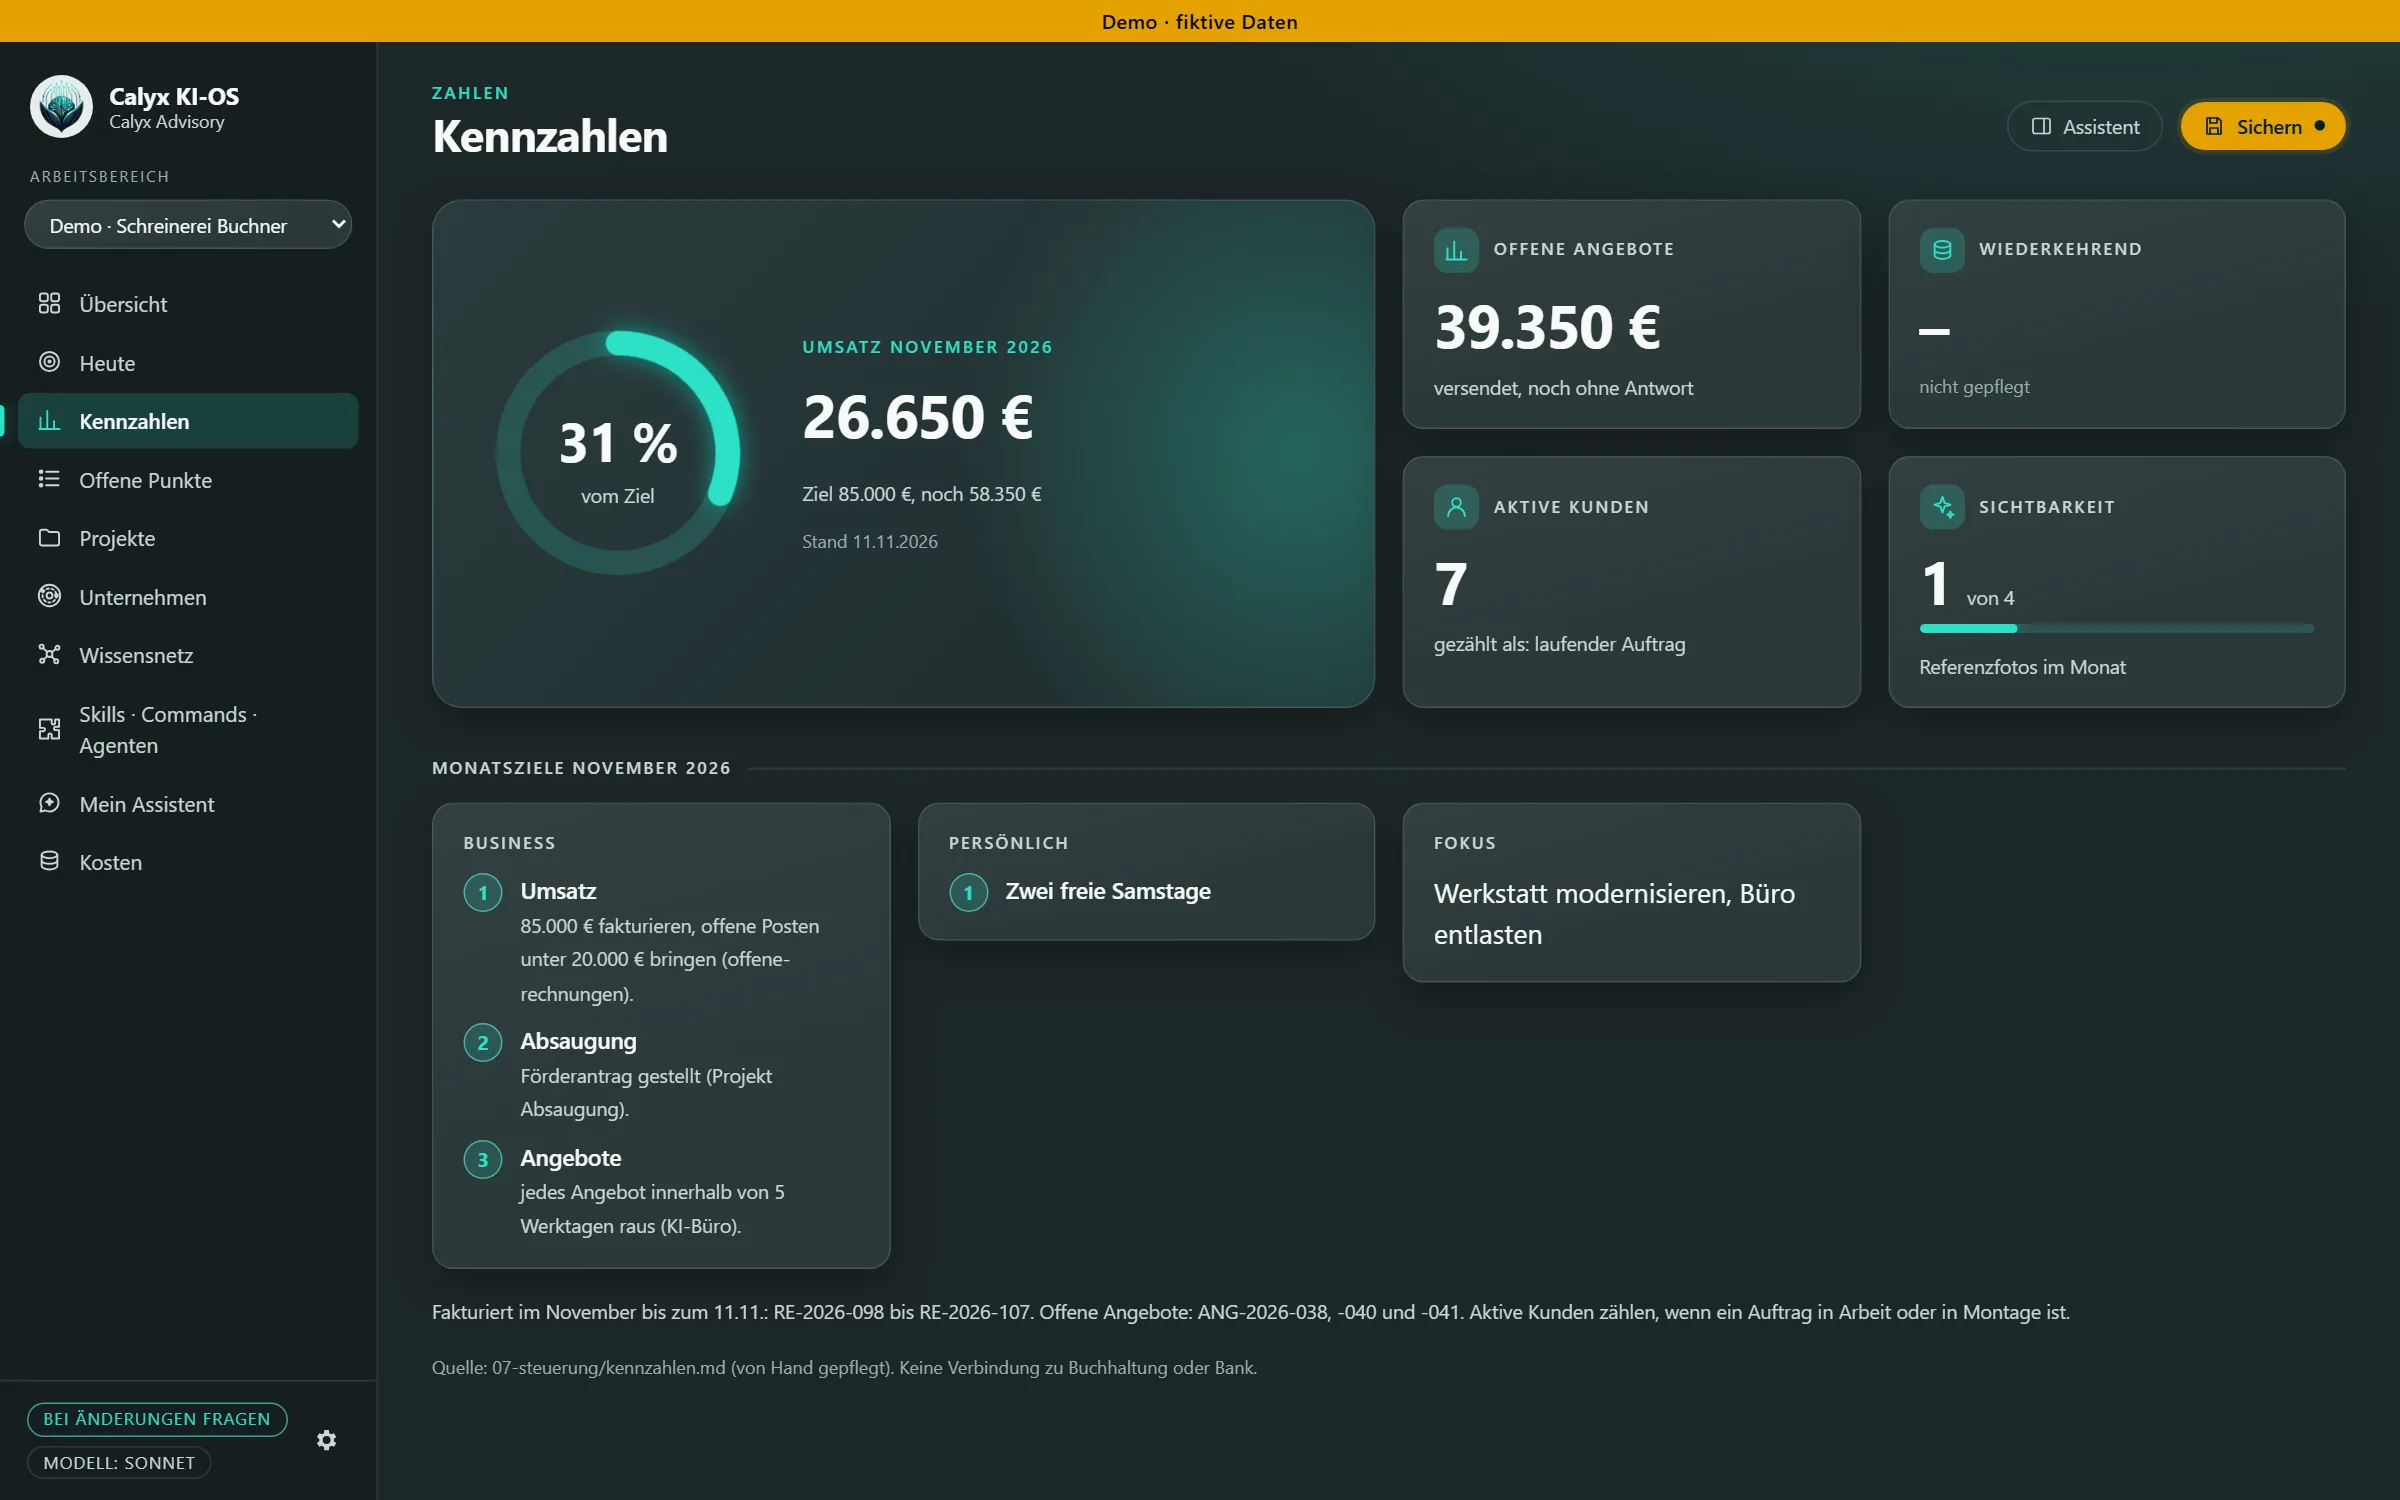Open the Übersicht page
The height and width of the screenshot is (1500, 2400).
click(x=188, y=304)
